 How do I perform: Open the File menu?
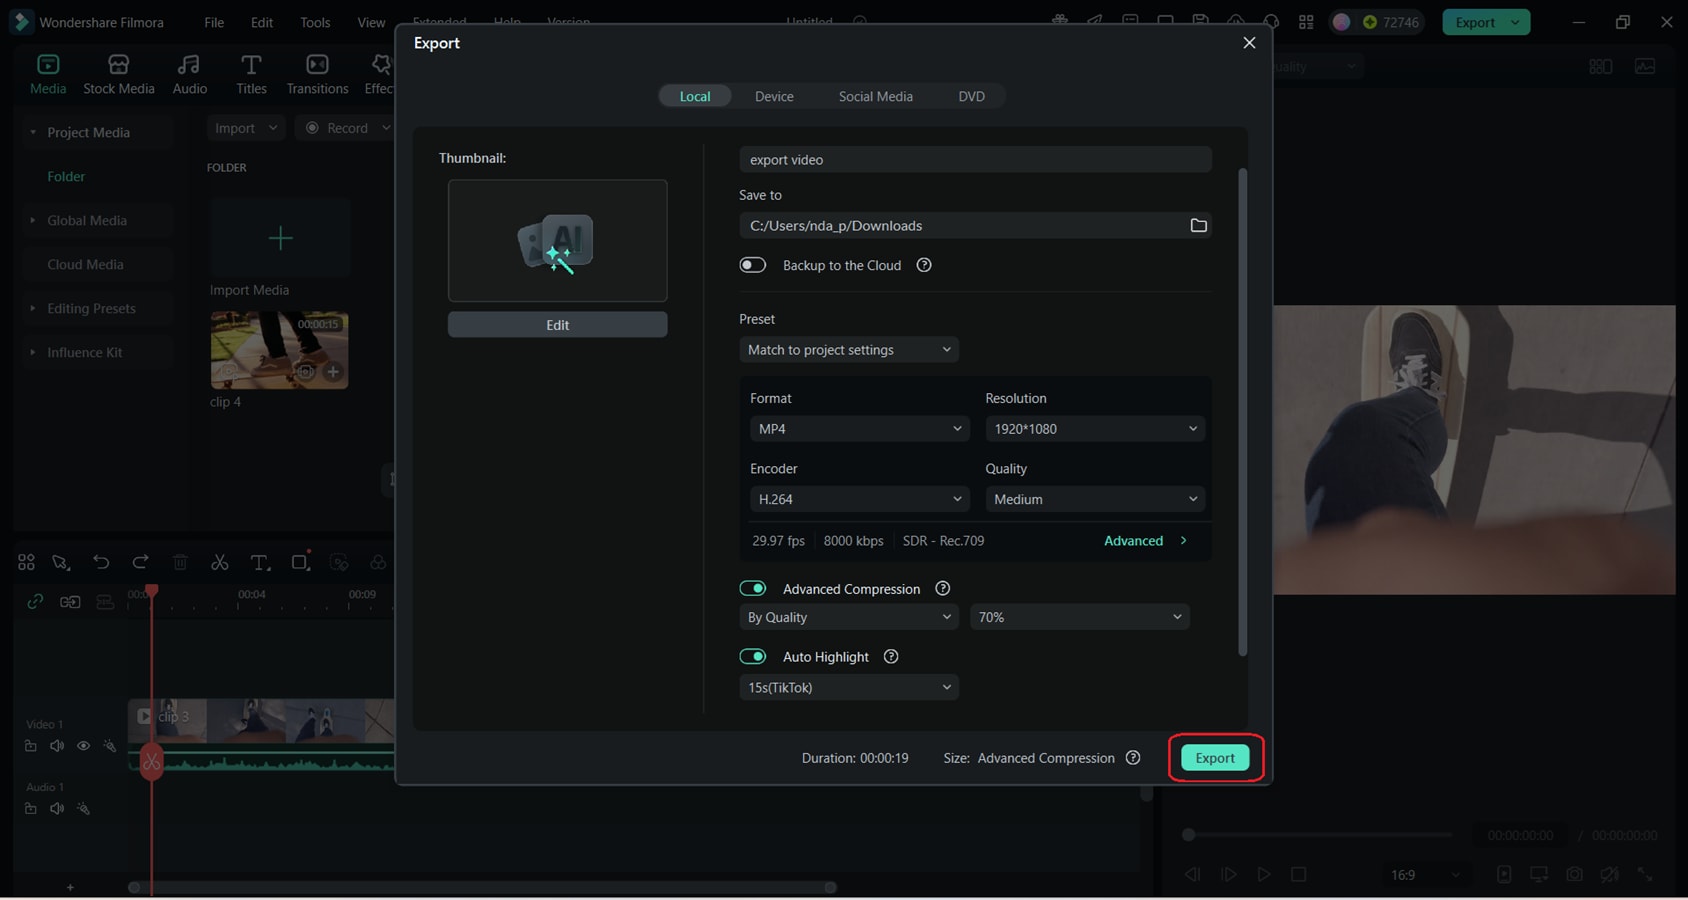click(x=214, y=22)
